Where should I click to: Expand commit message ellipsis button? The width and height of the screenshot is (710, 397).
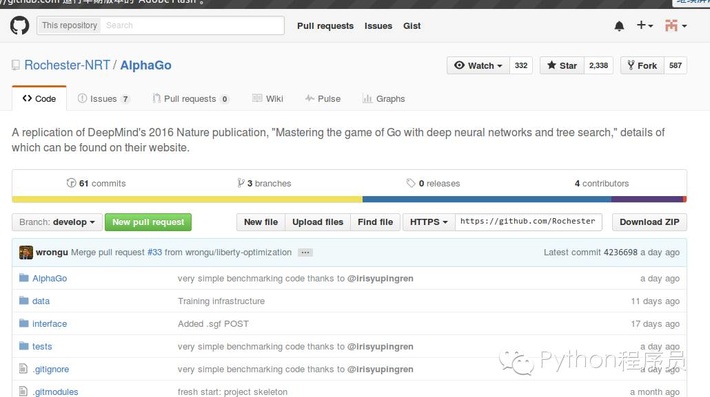coord(305,253)
